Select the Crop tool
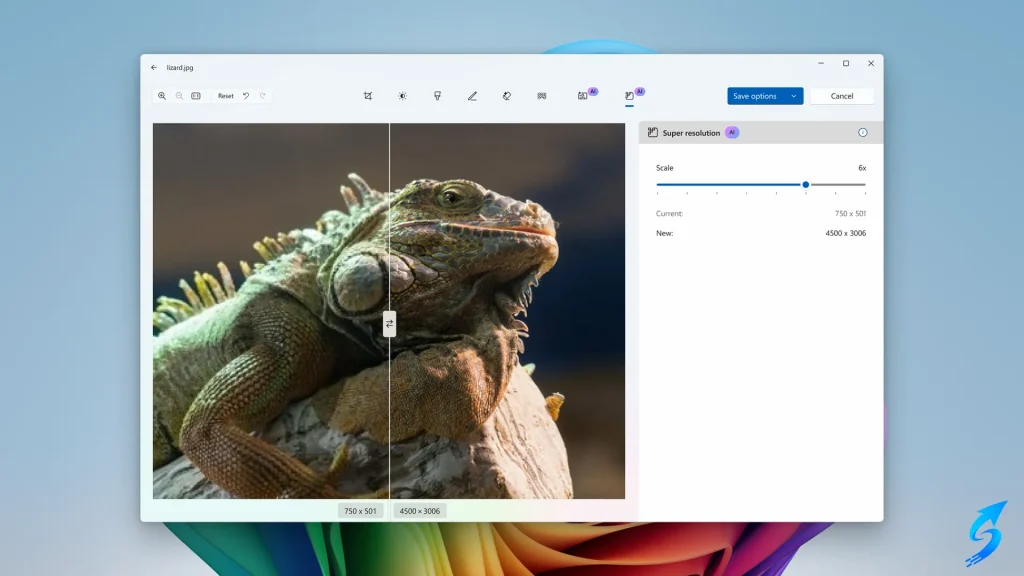 (368, 96)
